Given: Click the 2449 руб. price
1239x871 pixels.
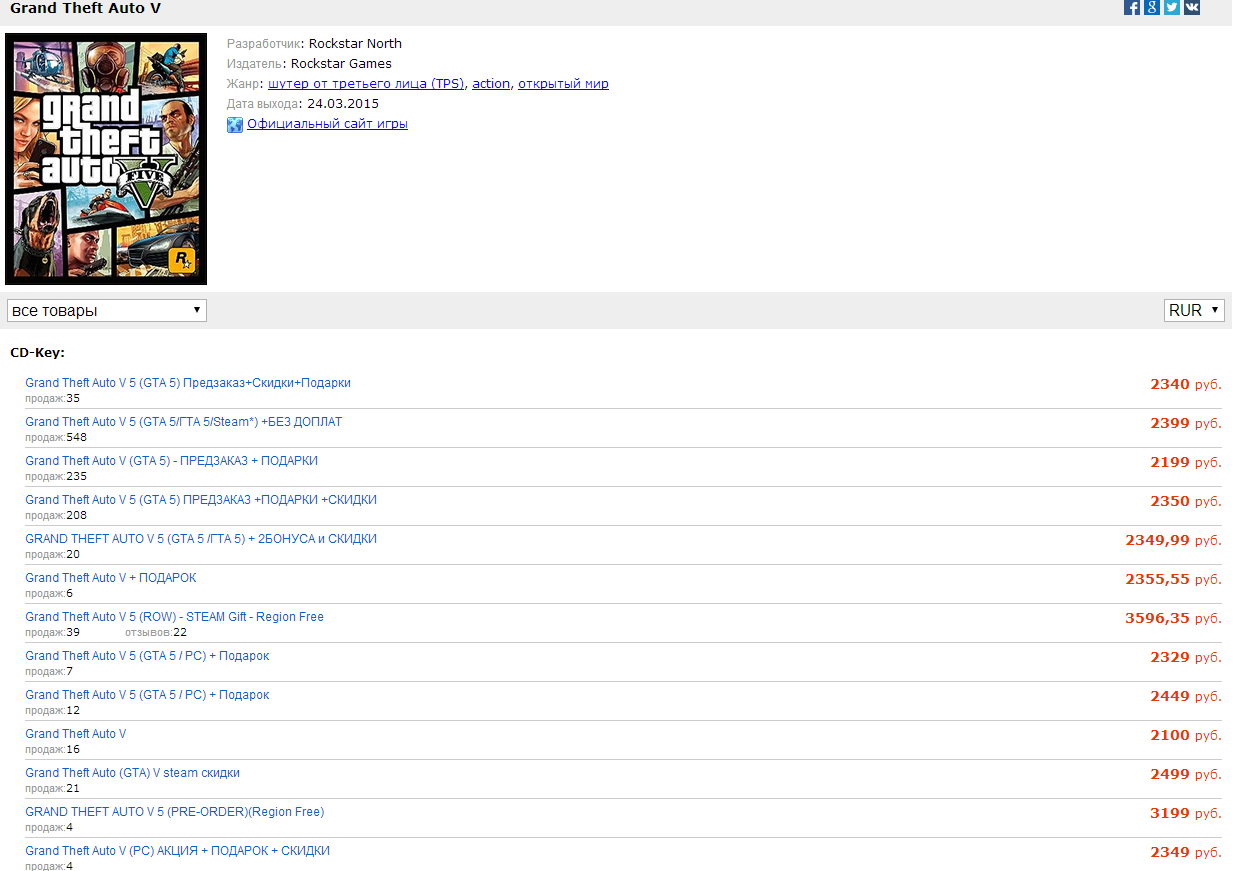Looking at the screenshot, I should click(1186, 696).
